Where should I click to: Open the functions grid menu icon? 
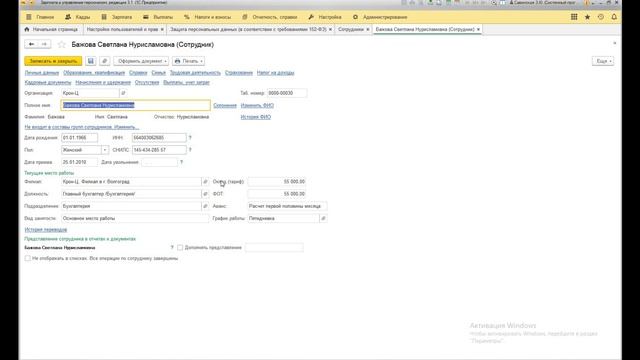pos(574,17)
